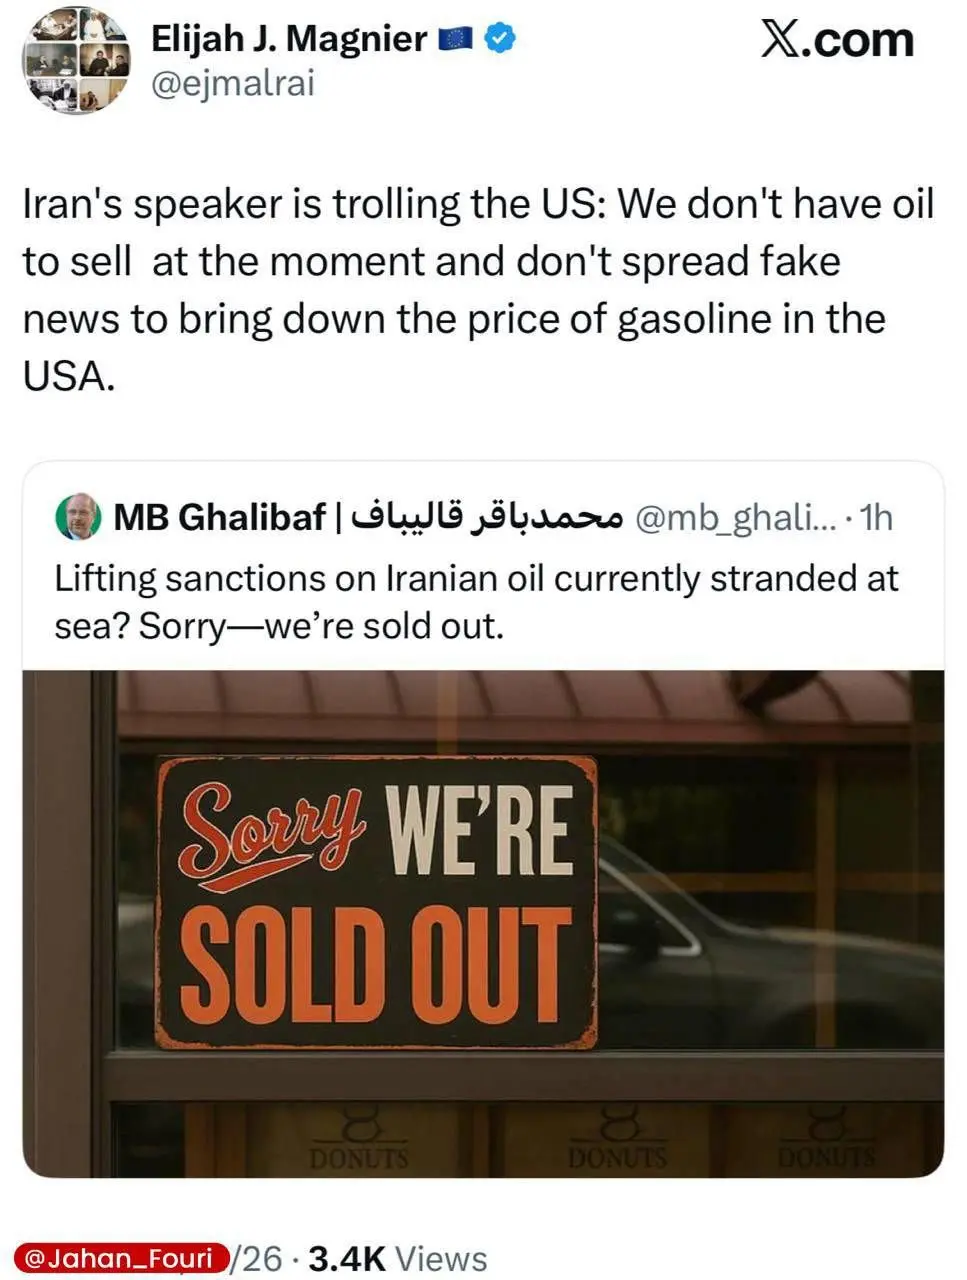Image resolution: width=967 pixels, height=1280 pixels.
Task: Open Elijah J. Magnier's profile picture
Action: 77,64
